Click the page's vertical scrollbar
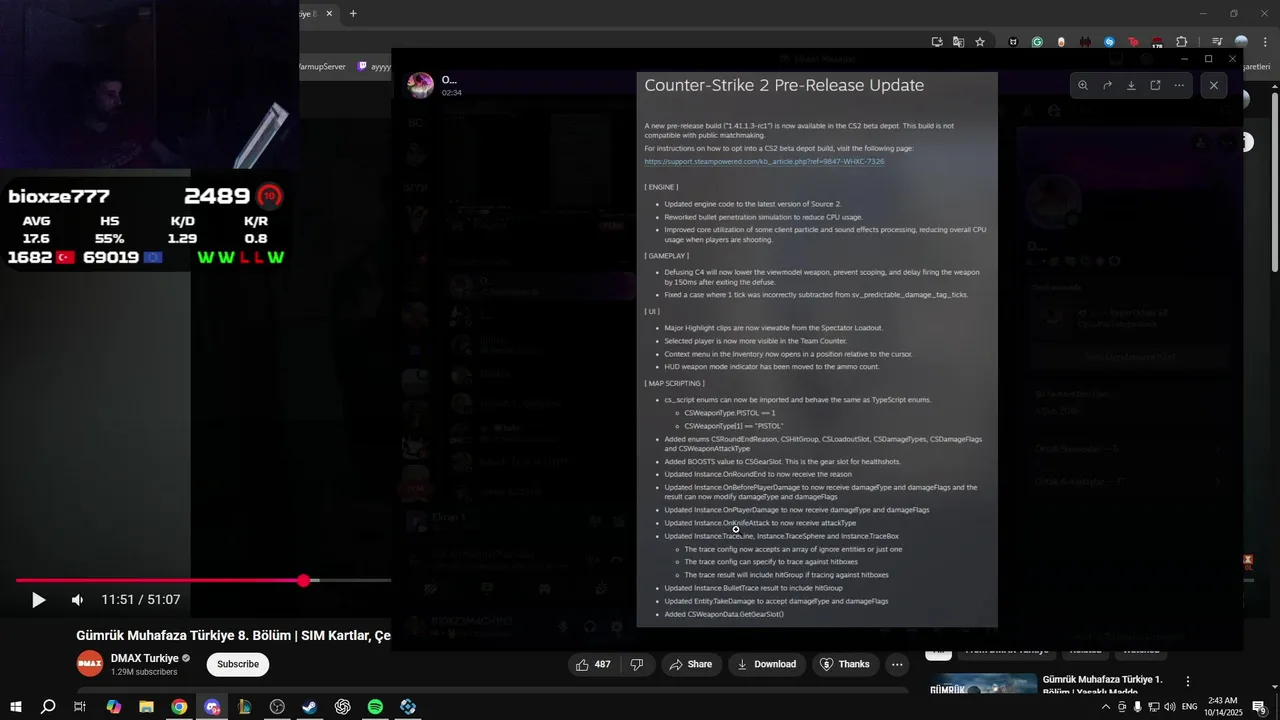This screenshot has height=720, width=1280. pyautogui.click(x=1274, y=180)
